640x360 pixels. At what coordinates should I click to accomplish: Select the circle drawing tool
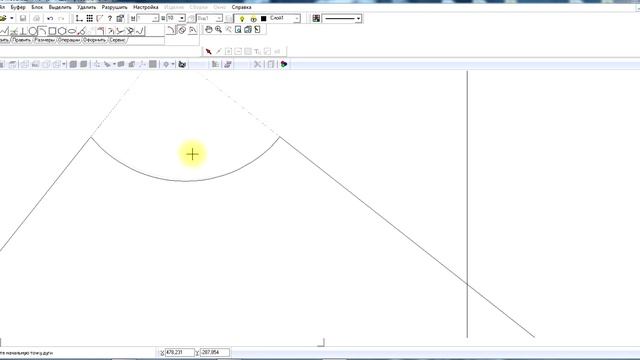click(x=33, y=31)
